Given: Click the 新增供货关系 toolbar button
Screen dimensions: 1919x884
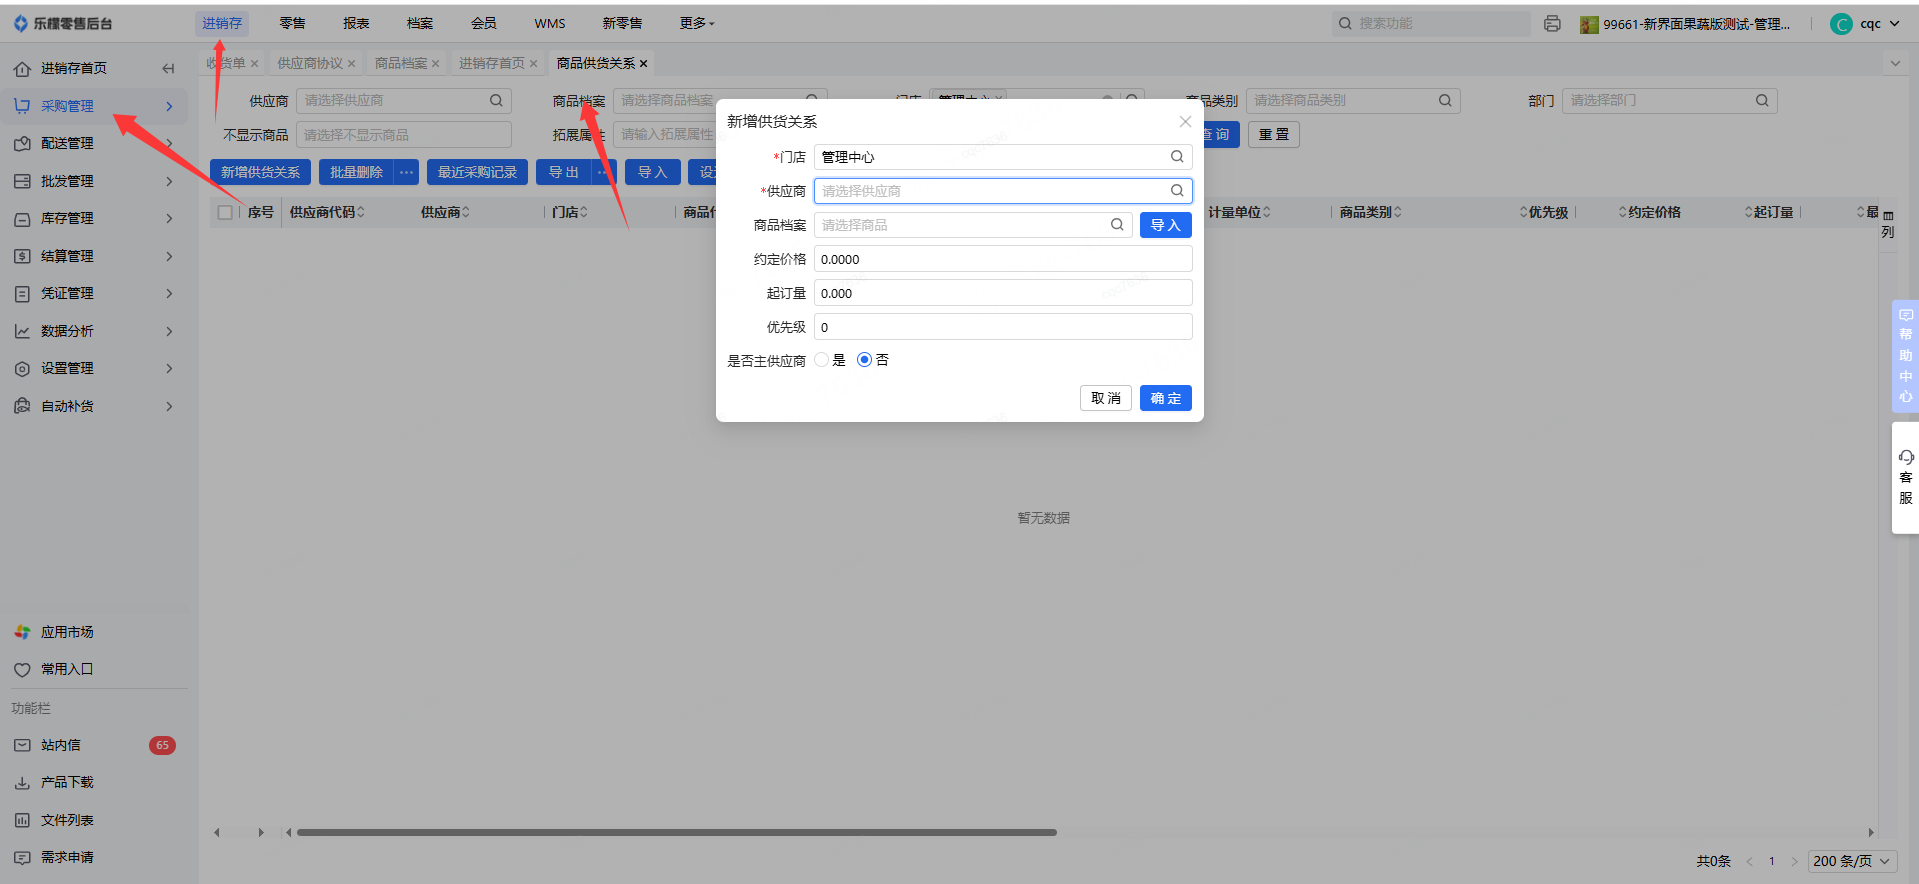Looking at the screenshot, I should (260, 172).
